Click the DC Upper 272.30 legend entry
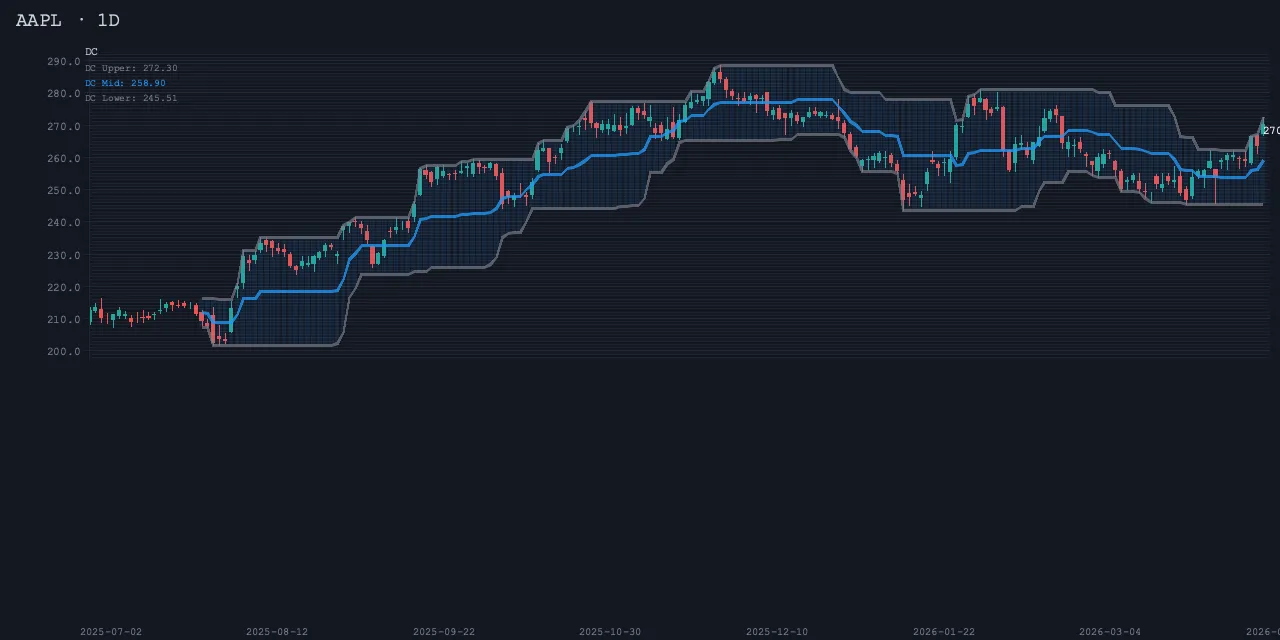This screenshot has height=640, width=1280. pyautogui.click(x=131, y=68)
